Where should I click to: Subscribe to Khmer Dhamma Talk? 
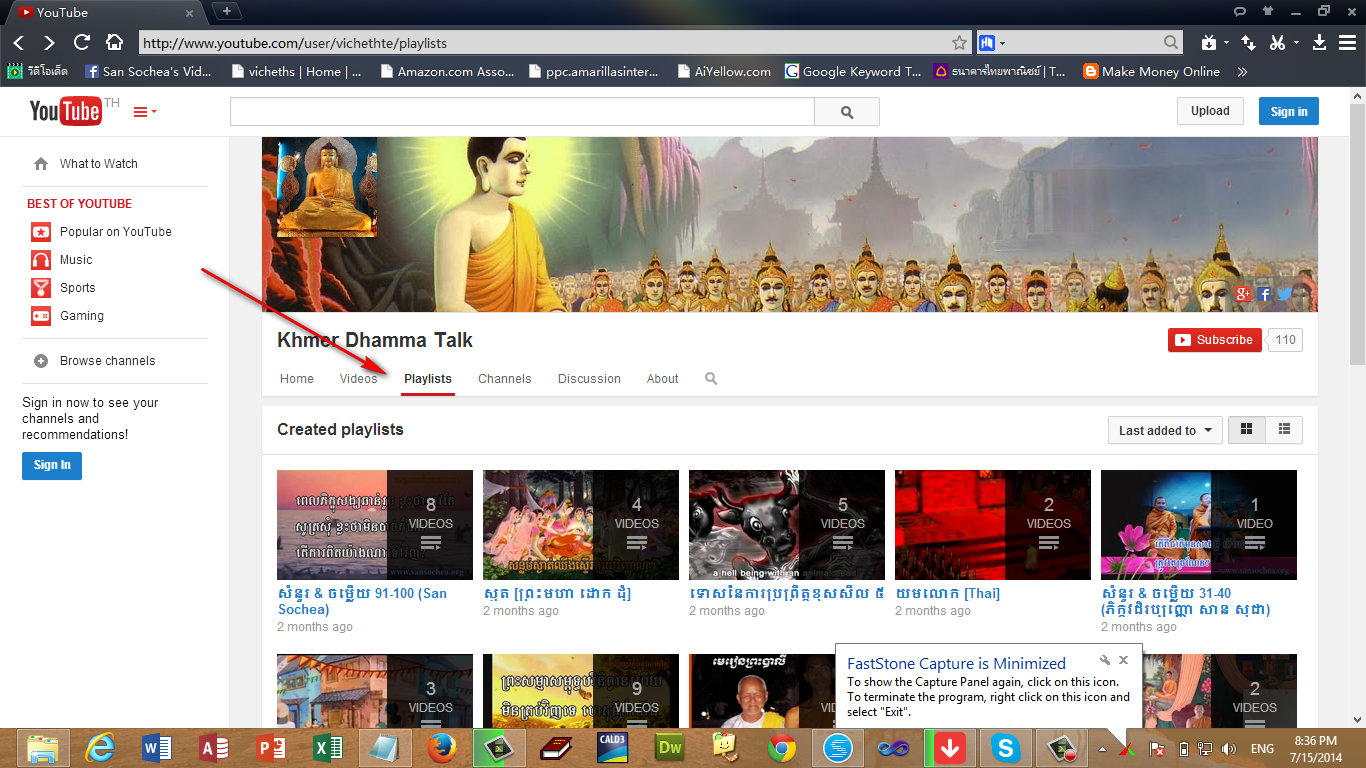click(x=1214, y=340)
